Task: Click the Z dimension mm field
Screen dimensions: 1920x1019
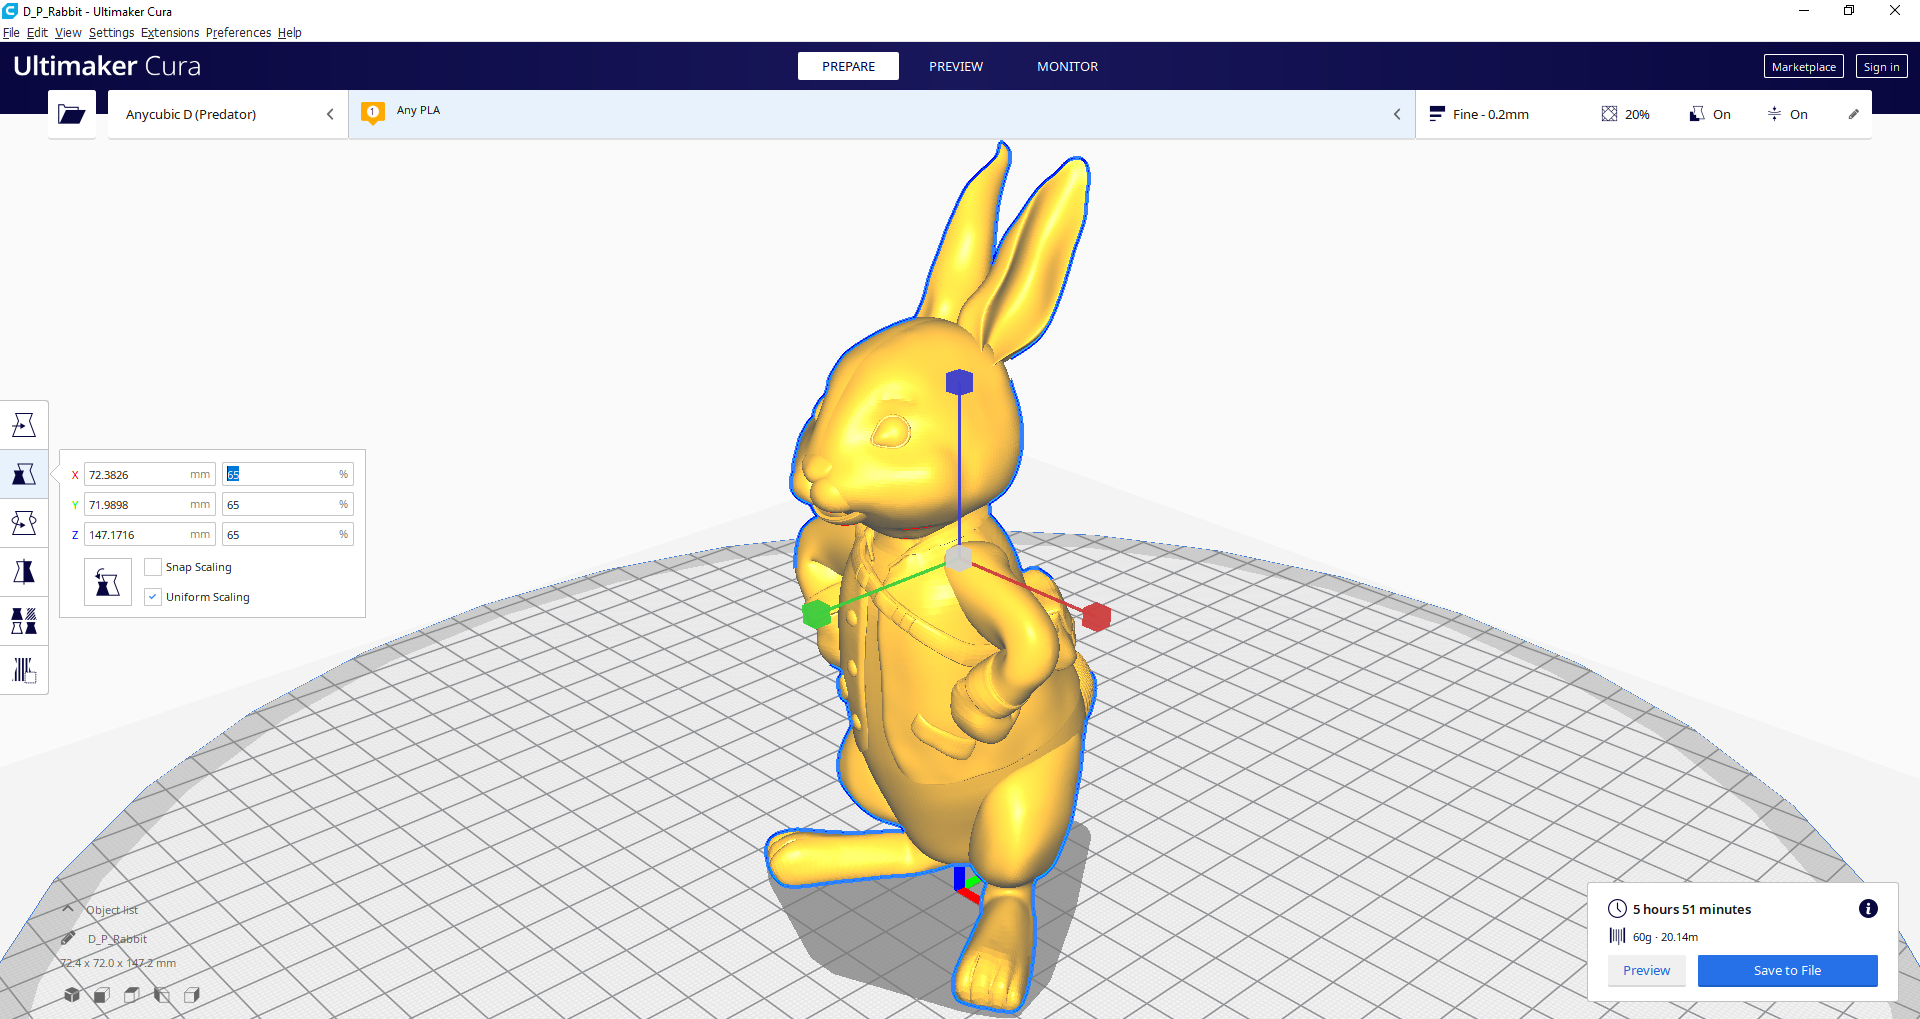Action: (x=150, y=535)
